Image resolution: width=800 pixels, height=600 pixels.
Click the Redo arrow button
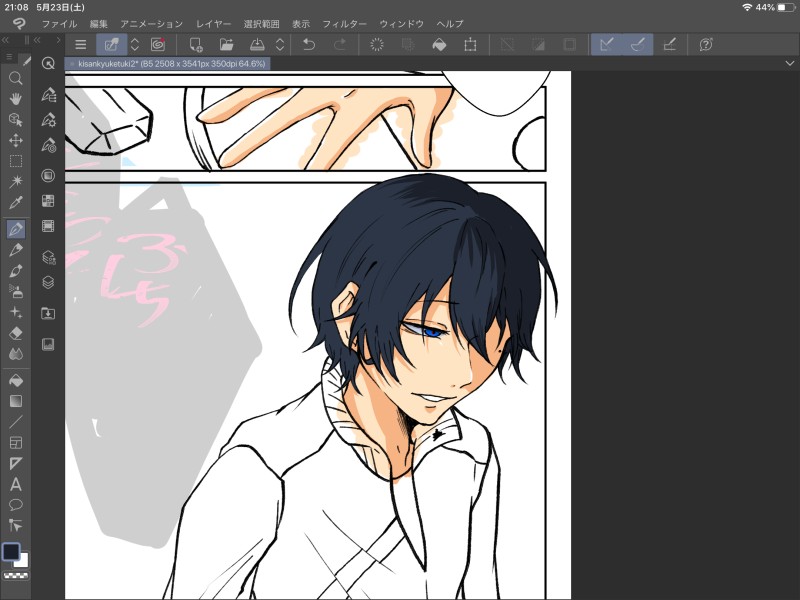click(x=340, y=45)
